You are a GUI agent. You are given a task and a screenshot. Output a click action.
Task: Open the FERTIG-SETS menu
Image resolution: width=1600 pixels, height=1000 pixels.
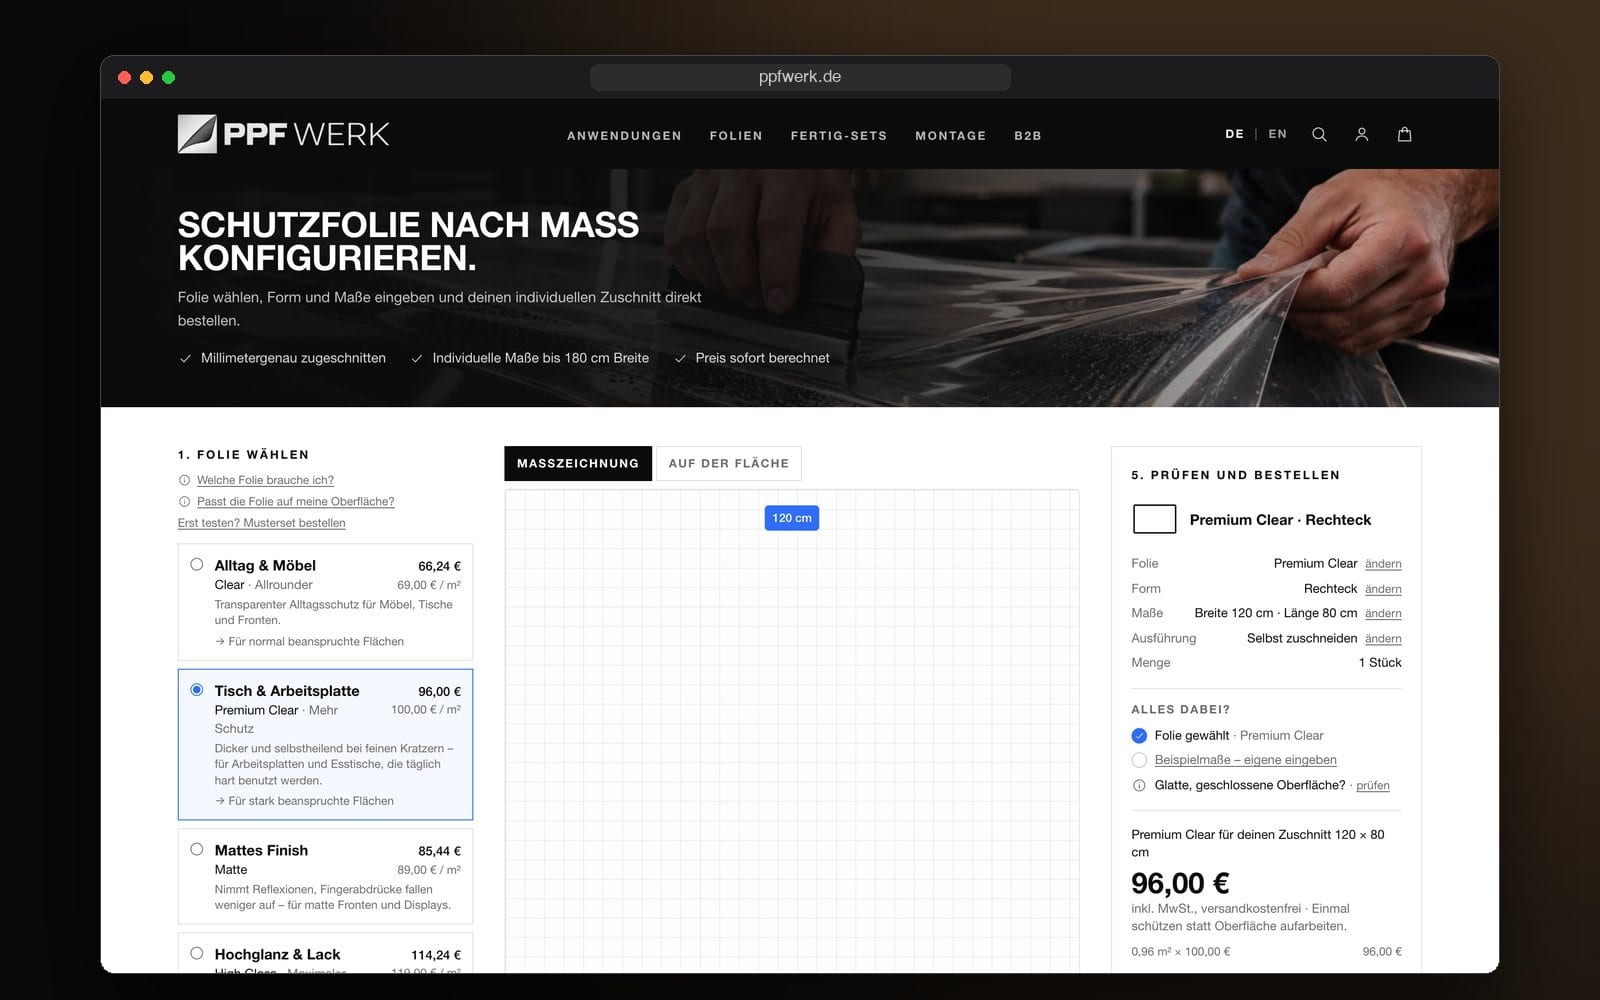tap(839, 136)
